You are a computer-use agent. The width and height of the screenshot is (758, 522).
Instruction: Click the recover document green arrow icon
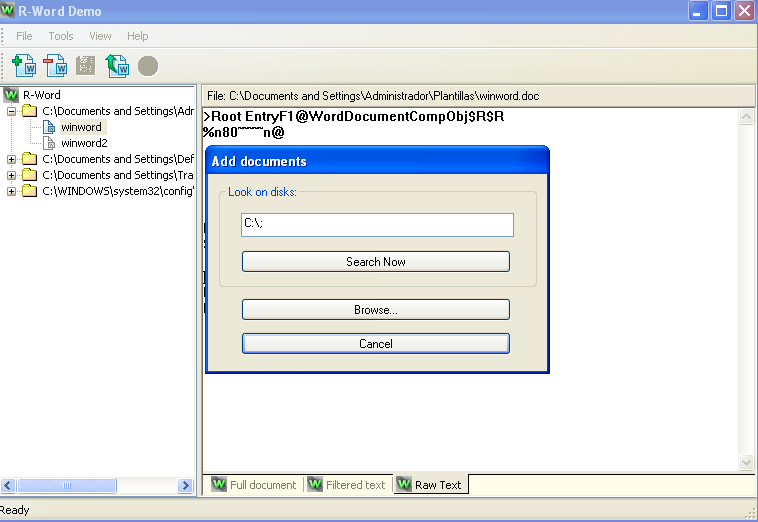click(117, 66)
